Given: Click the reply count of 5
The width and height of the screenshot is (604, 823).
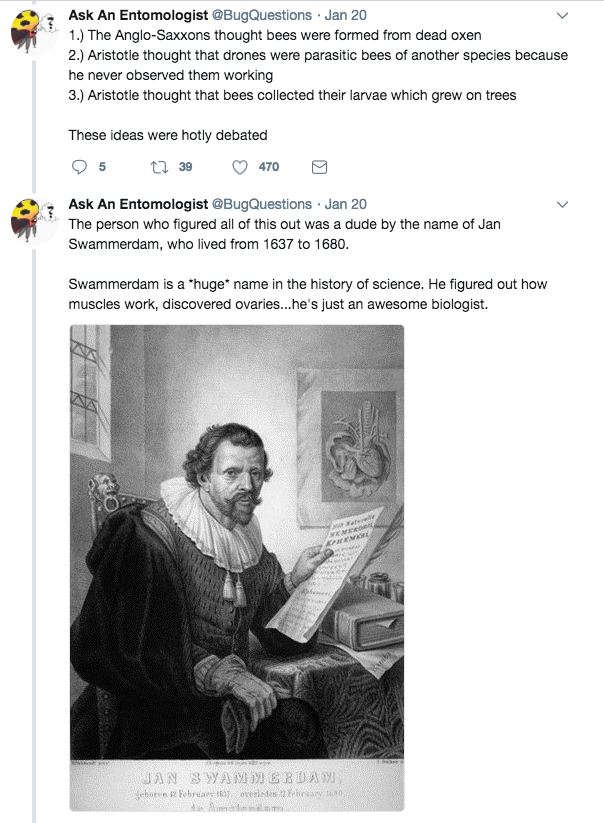Looking at the screenshot, I should click(102, 167).
